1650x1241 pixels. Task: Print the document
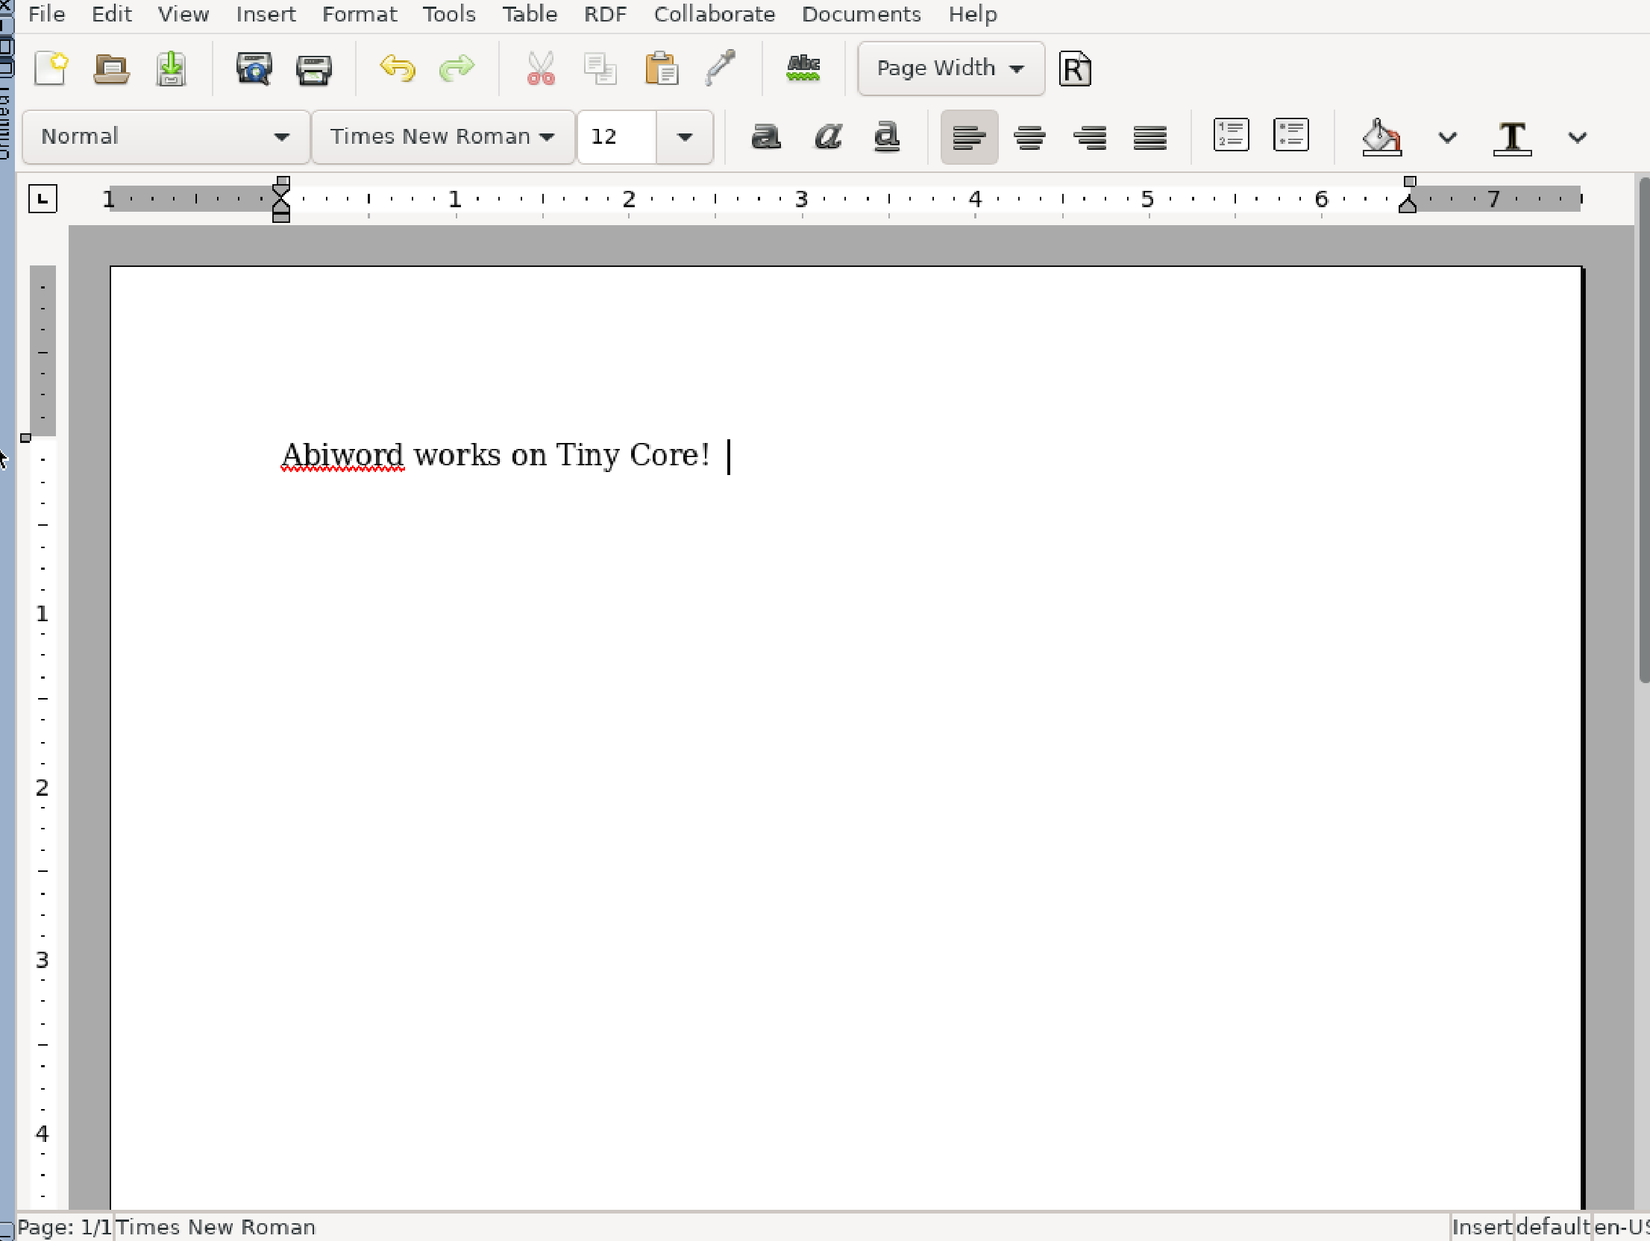(x=314, y=69)
